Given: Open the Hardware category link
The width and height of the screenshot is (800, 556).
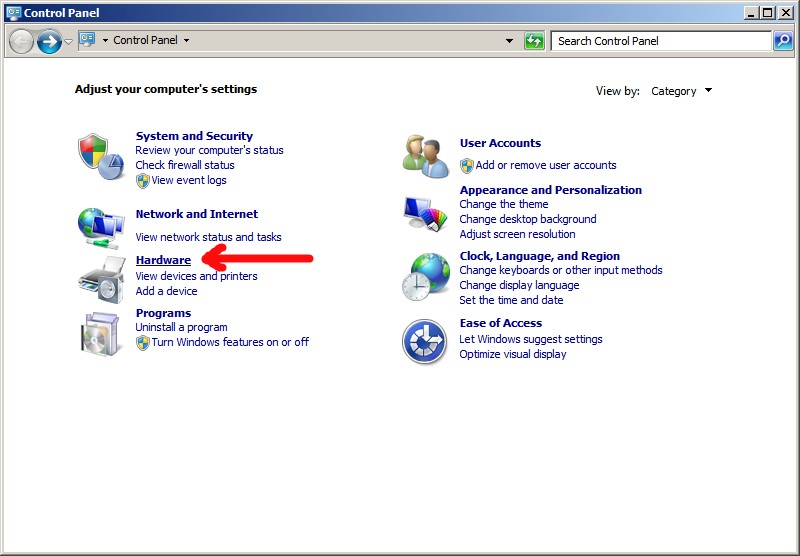Looking at the screenshot, I should tap(163, 260).
